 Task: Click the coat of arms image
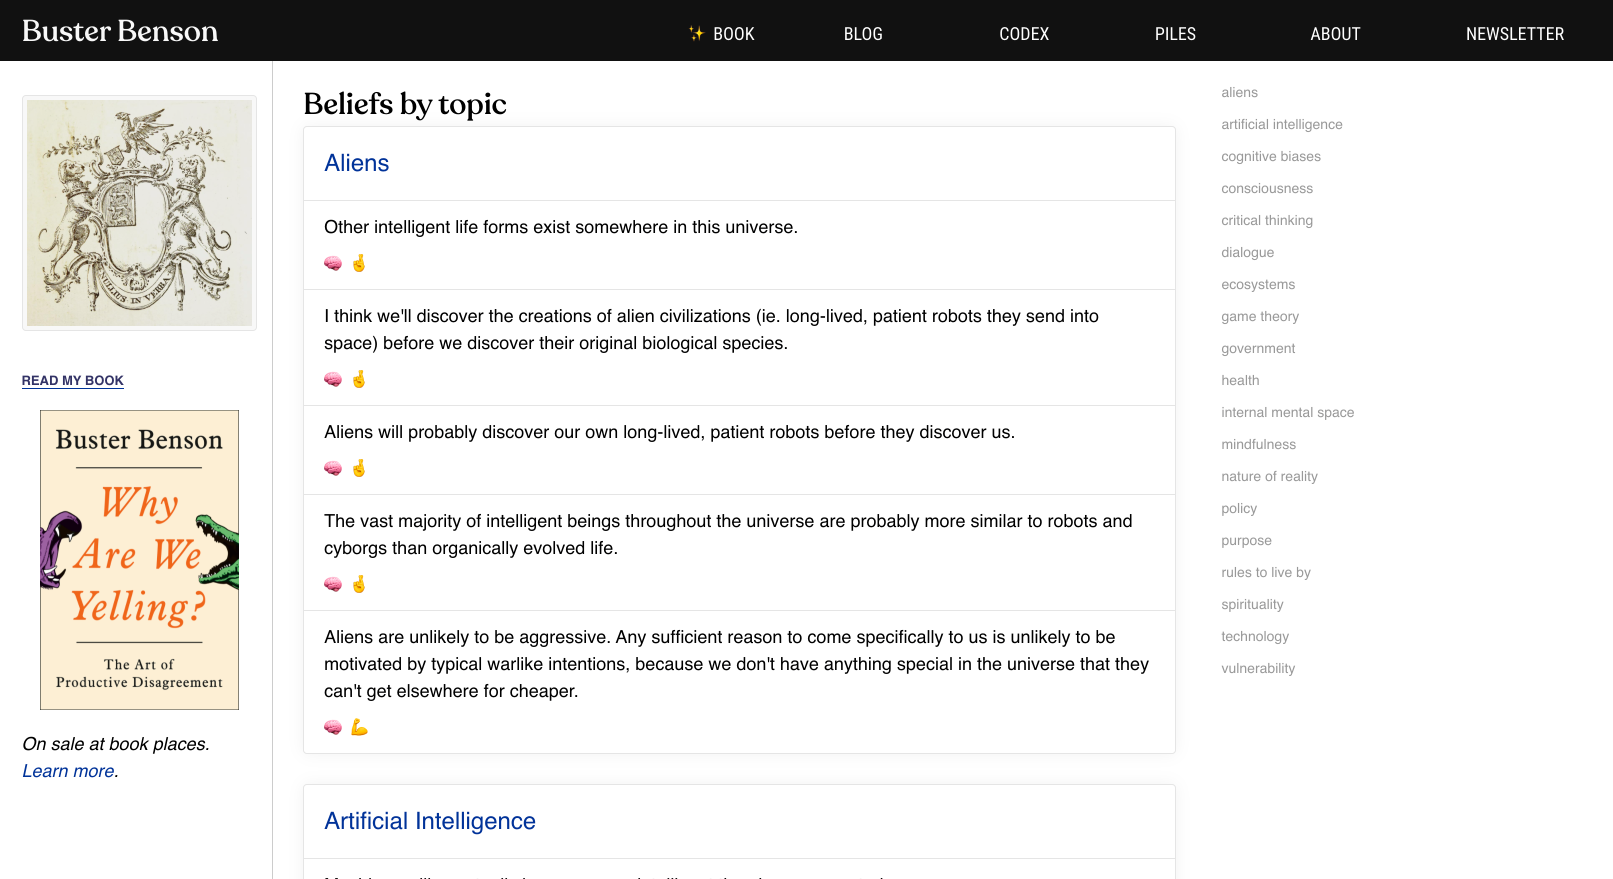[139, 213]
